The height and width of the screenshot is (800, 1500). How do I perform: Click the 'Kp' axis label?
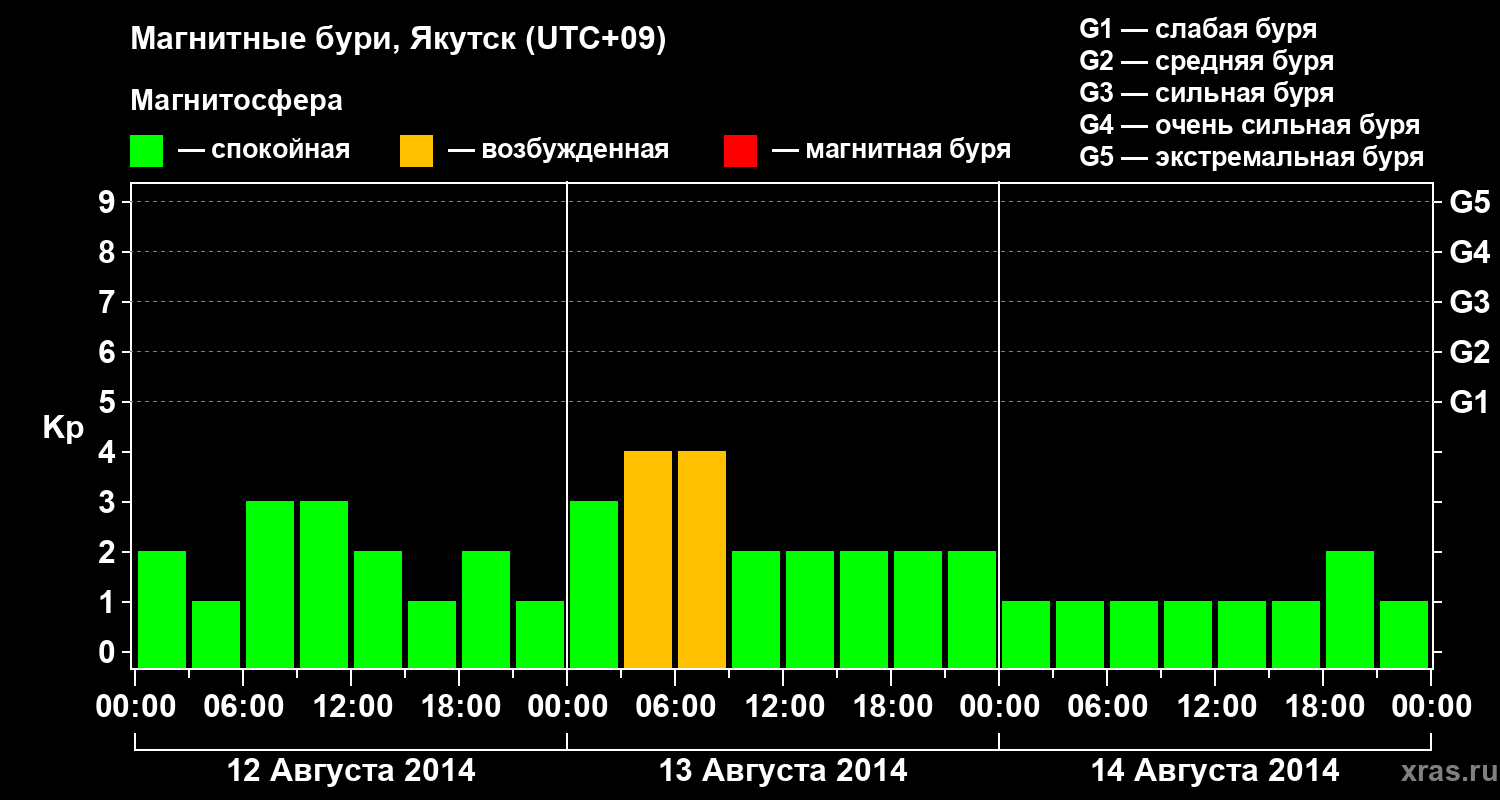63,428
